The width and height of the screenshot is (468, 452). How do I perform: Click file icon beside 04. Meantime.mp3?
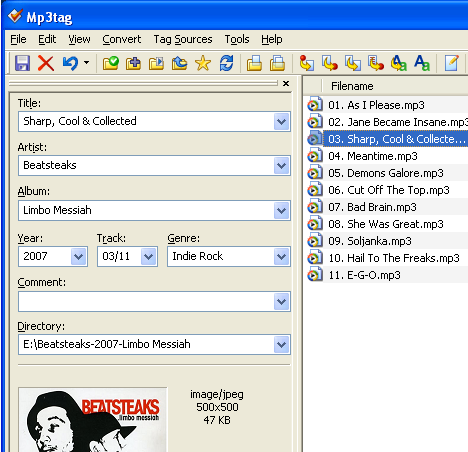(x=315, y=156)
